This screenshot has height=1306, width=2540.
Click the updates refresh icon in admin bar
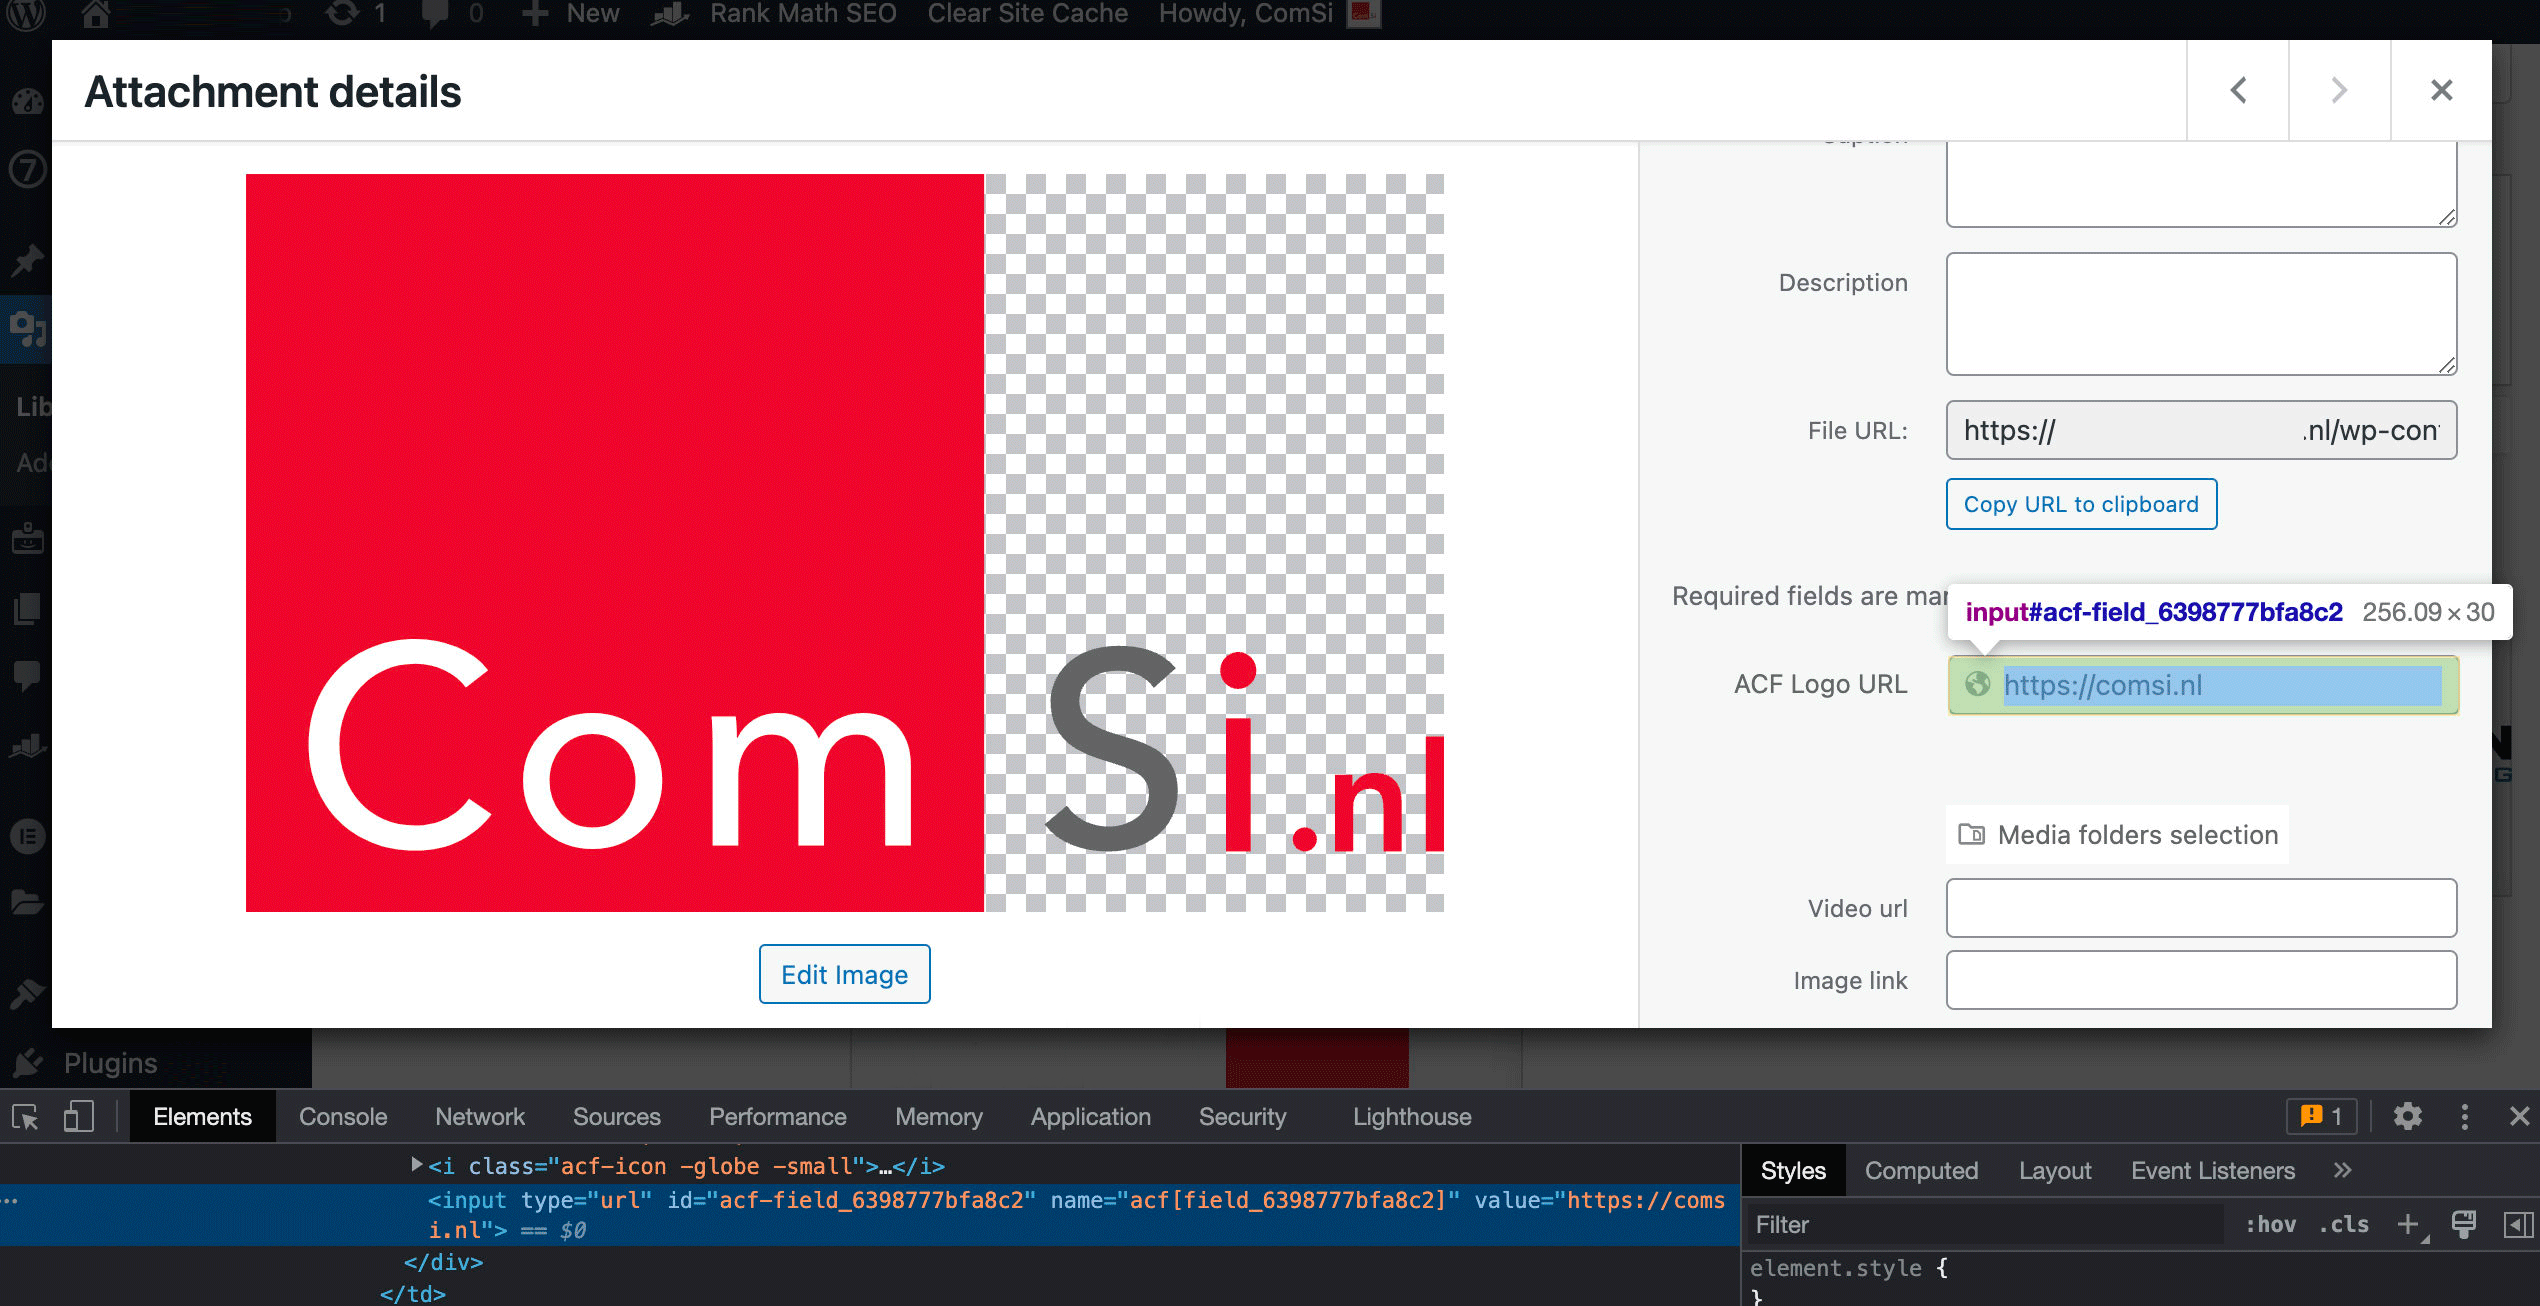[342, 13]
